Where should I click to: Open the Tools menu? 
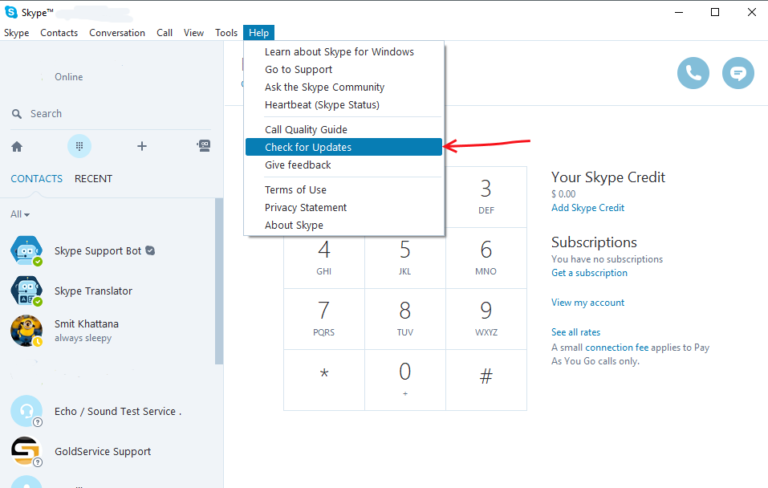[226, 33]
